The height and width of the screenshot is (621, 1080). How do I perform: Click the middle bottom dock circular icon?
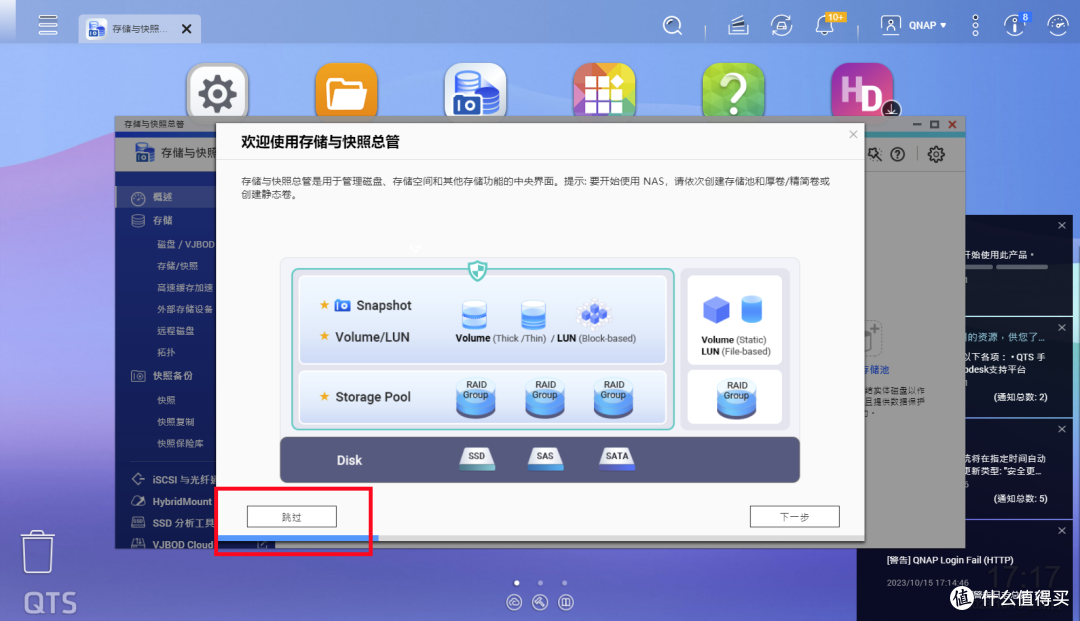click(540, 602)
